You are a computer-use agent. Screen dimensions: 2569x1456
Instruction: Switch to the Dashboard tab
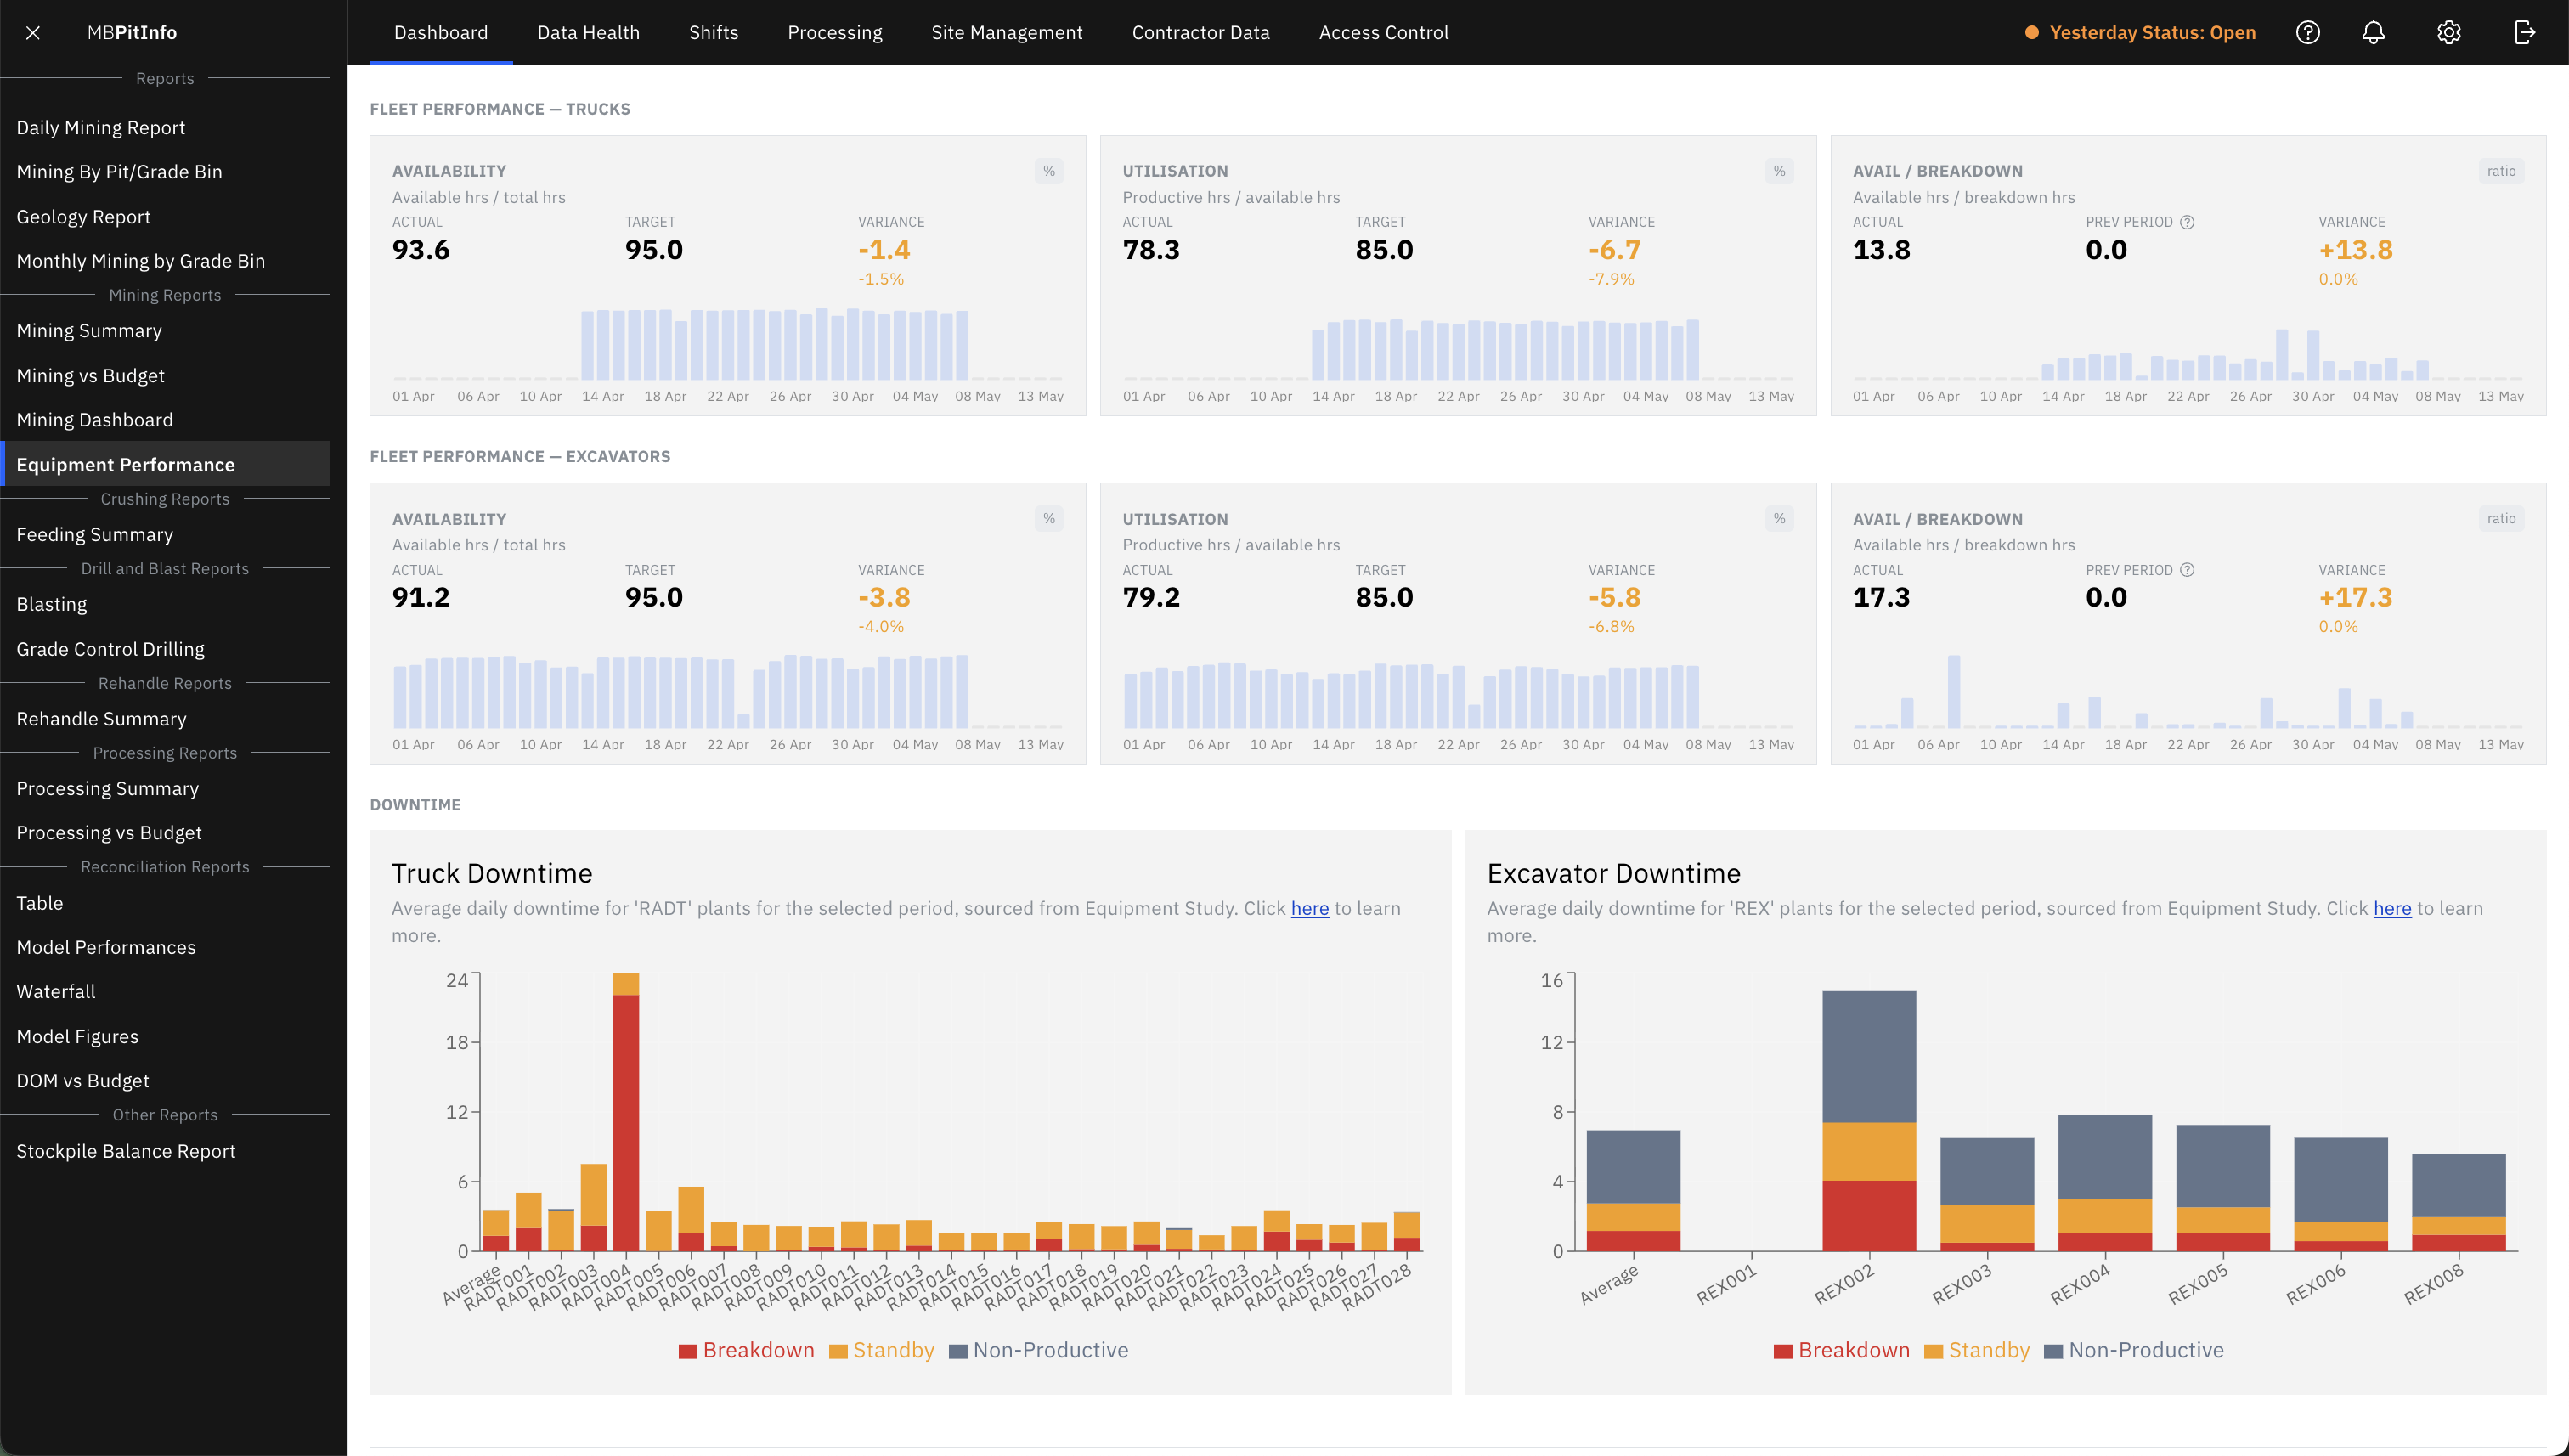click(441, 32)
